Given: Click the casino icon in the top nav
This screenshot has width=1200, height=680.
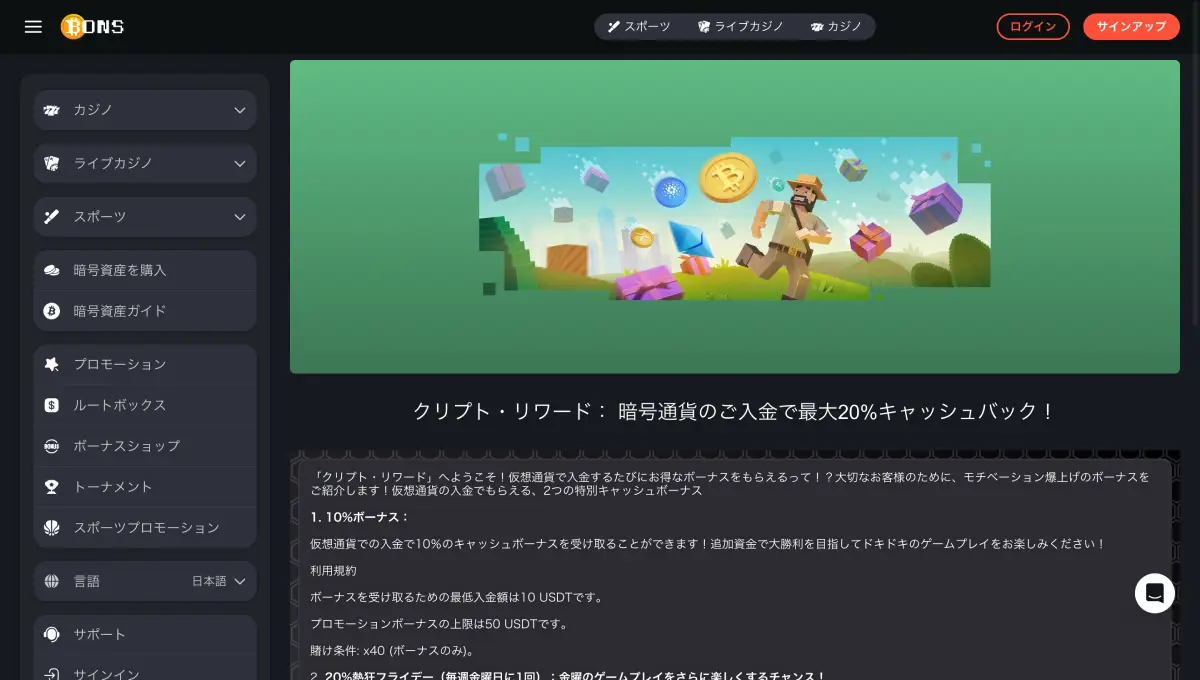Looking at the screenshot, I should [x=817, y=27].
